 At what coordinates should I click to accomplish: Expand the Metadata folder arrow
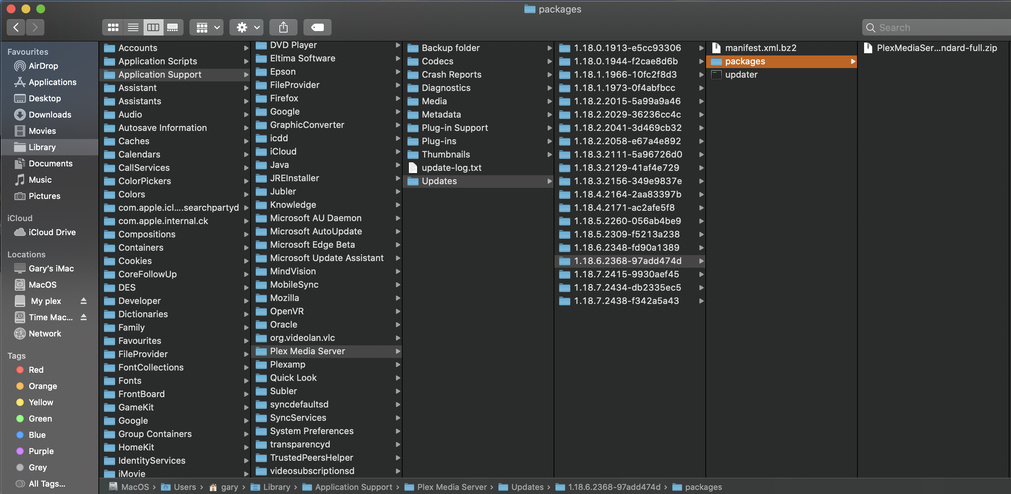(549, 114)
